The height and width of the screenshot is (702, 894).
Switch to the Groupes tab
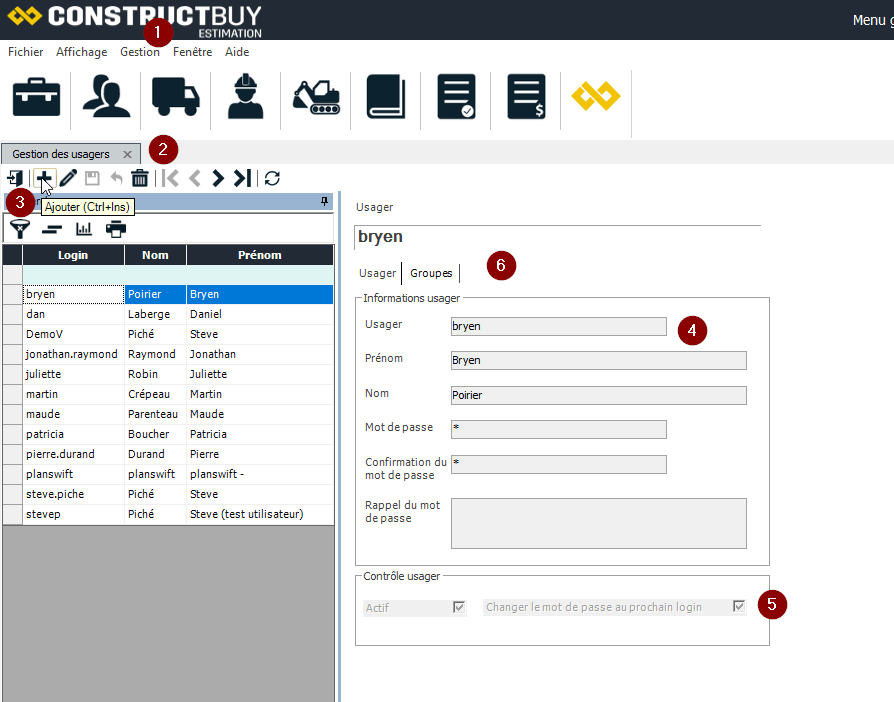tap(431, 273)
